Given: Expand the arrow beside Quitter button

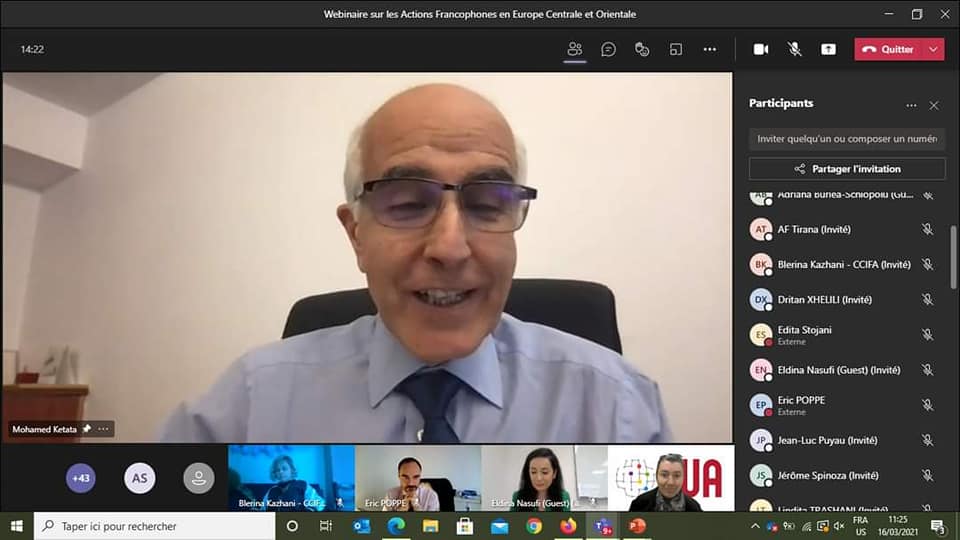Looking at the screenshot, I should coord(934,49).
